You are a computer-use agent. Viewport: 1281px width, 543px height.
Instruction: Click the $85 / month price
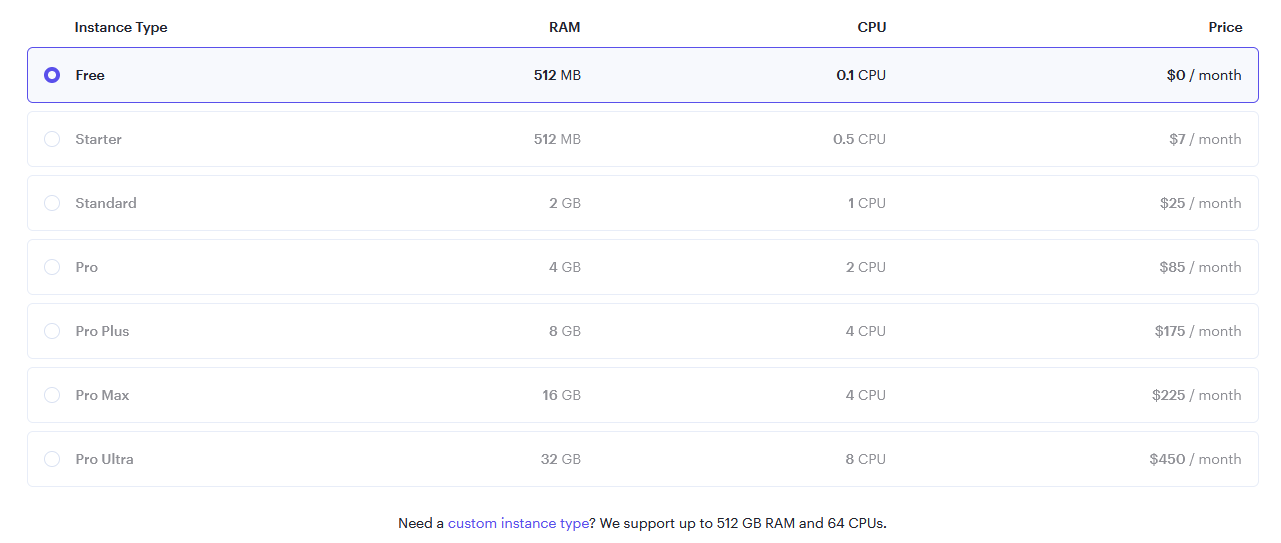tap(1200, 267)
